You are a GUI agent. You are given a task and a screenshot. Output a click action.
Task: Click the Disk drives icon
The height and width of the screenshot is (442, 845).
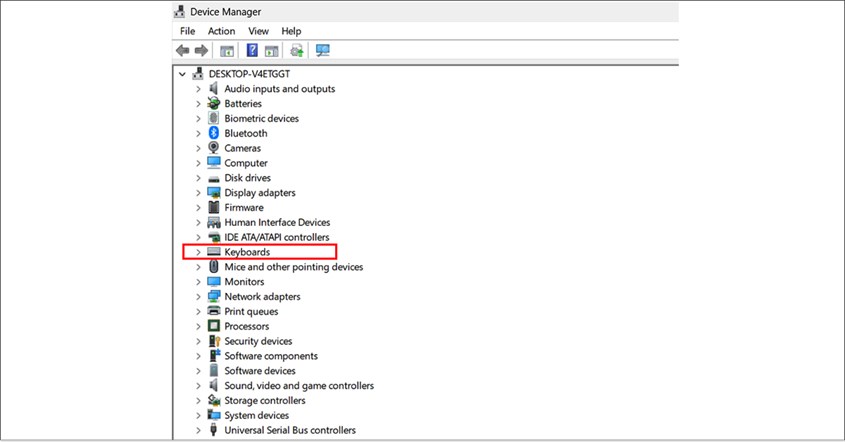[214, 178]
